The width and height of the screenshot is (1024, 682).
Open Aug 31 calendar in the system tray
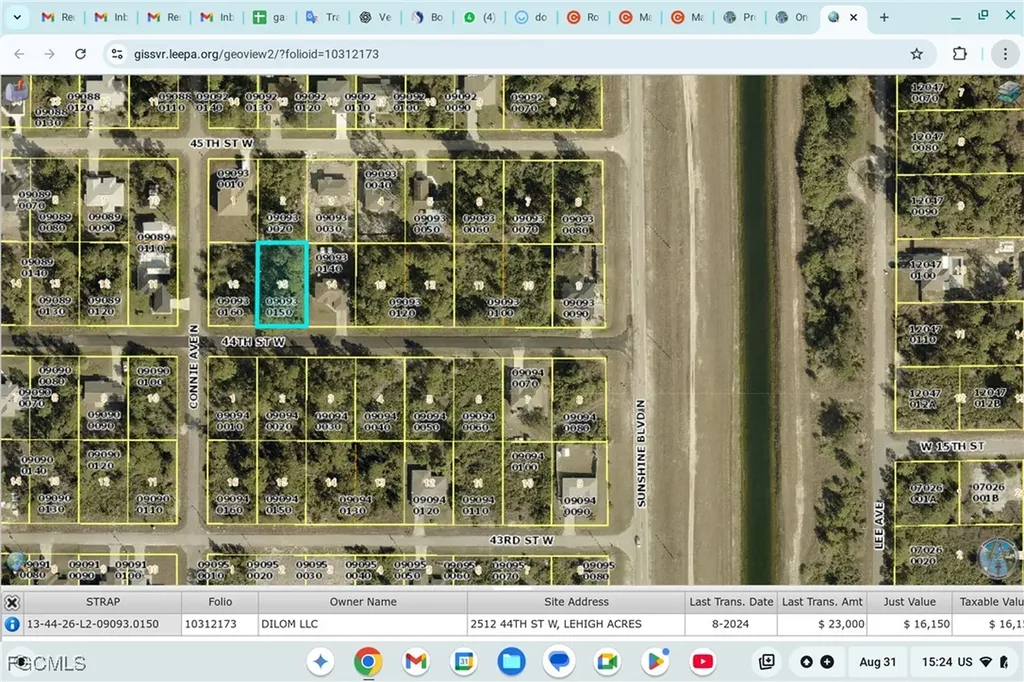pyautogui.click(x=877, y=661)
